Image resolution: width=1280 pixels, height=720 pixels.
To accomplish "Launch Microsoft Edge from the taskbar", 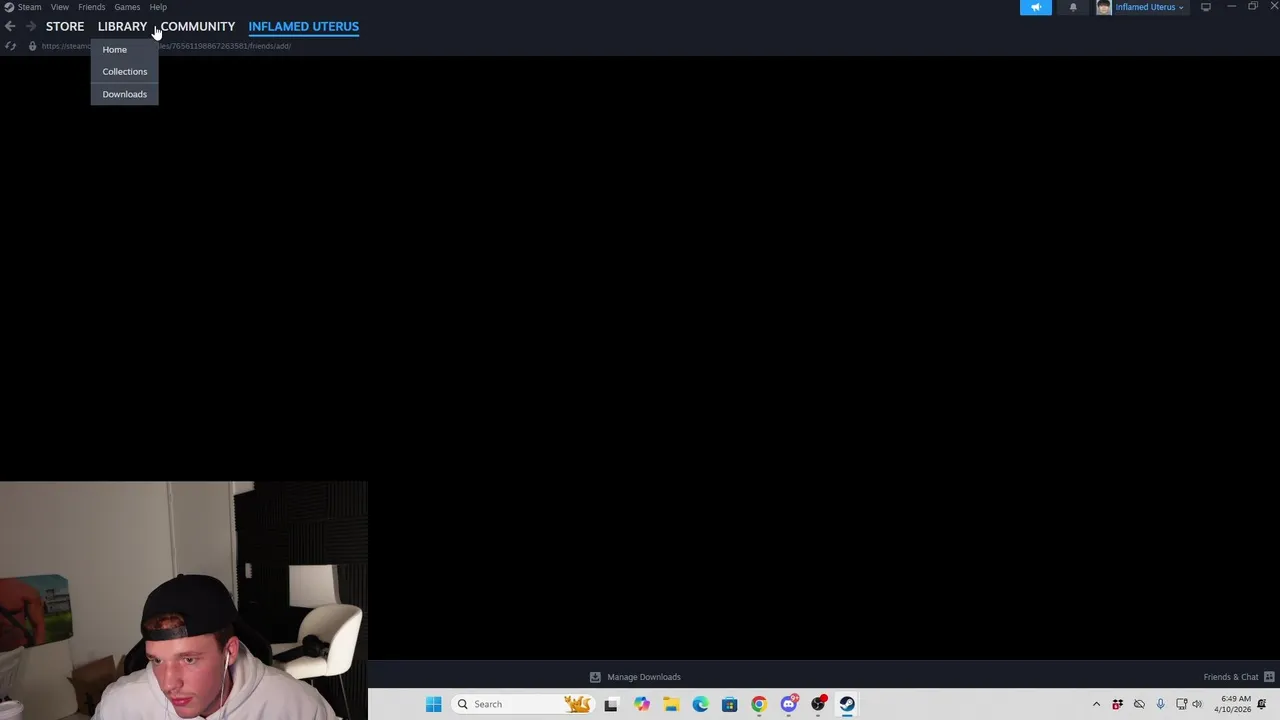I will click(x=700, y=704).
